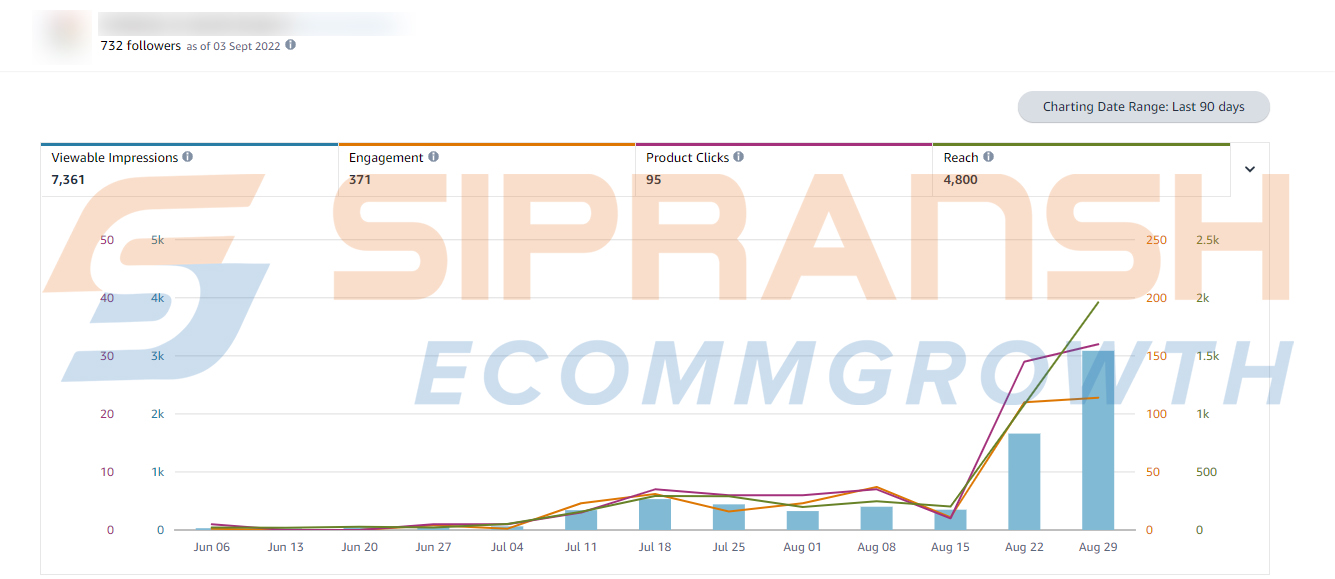The height and width of the screenshot is (579, 1335).
Task: Expand metrics panel with chevron arrow
Action: pyautogui.click(x=1249, y=169)
